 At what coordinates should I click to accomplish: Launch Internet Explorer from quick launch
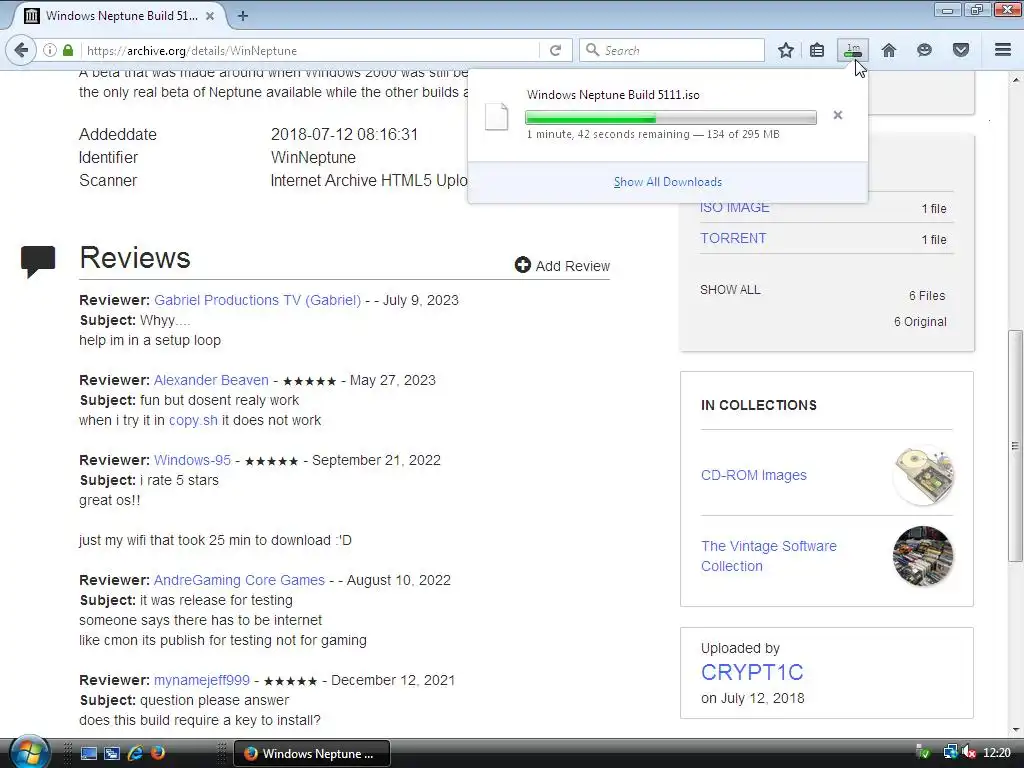[x=135, y=754]
